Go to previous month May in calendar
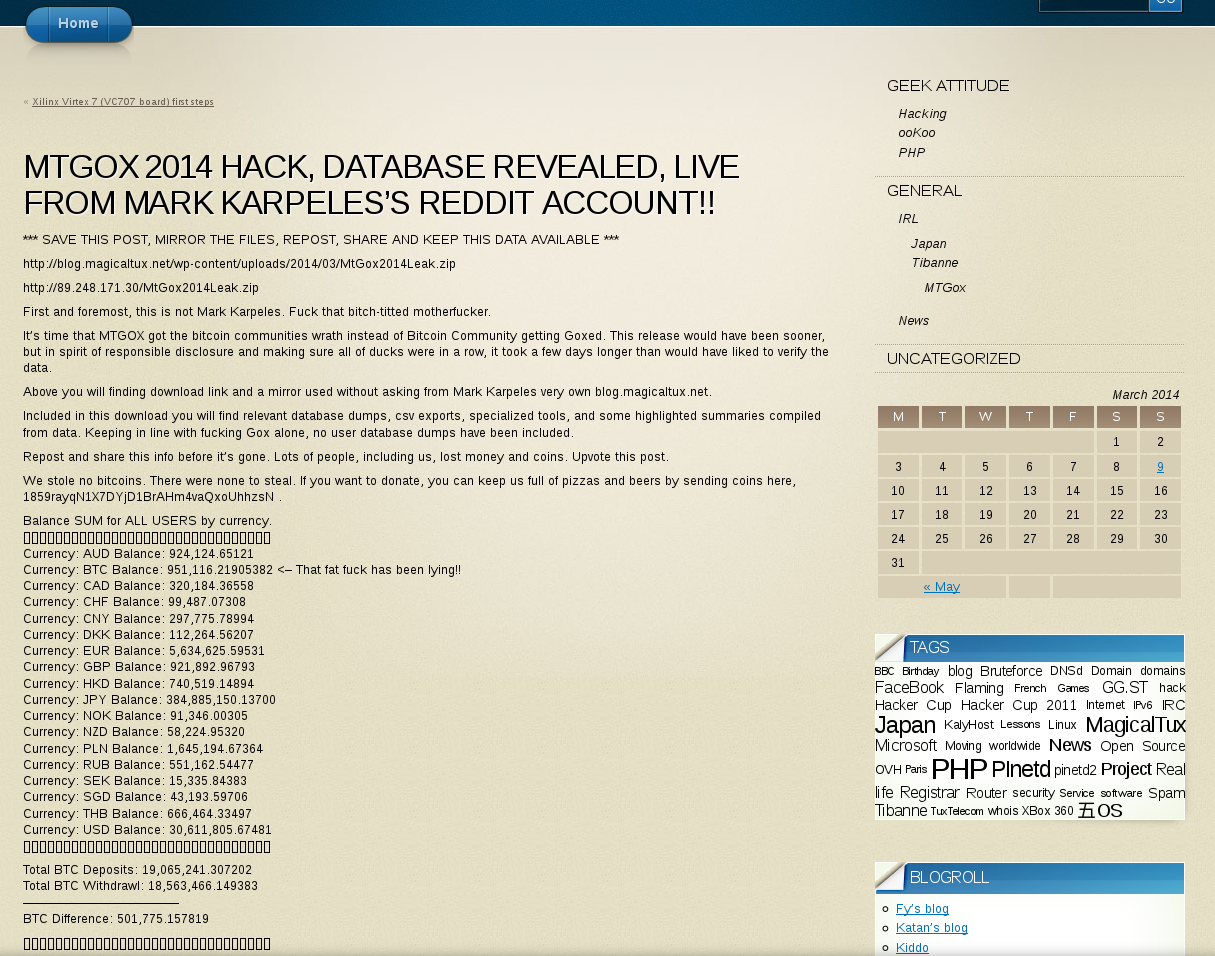 tap(941, 587)
